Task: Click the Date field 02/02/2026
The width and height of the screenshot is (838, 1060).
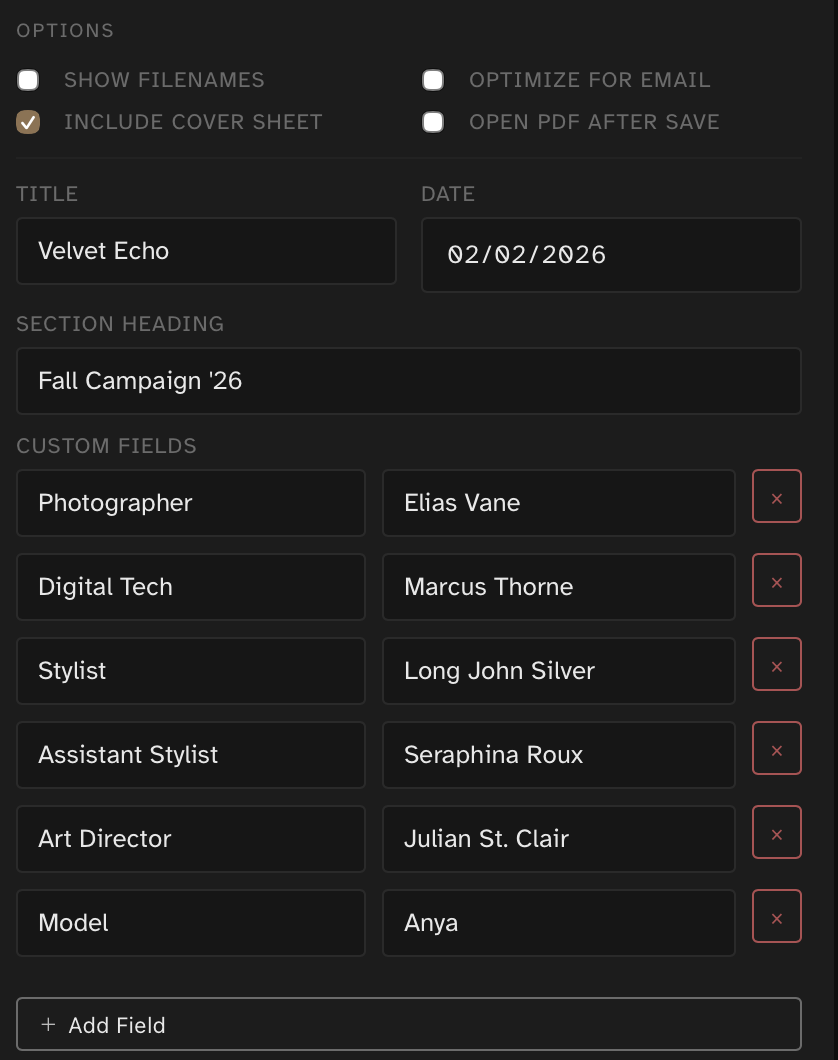Action: [x=611, y=255]
